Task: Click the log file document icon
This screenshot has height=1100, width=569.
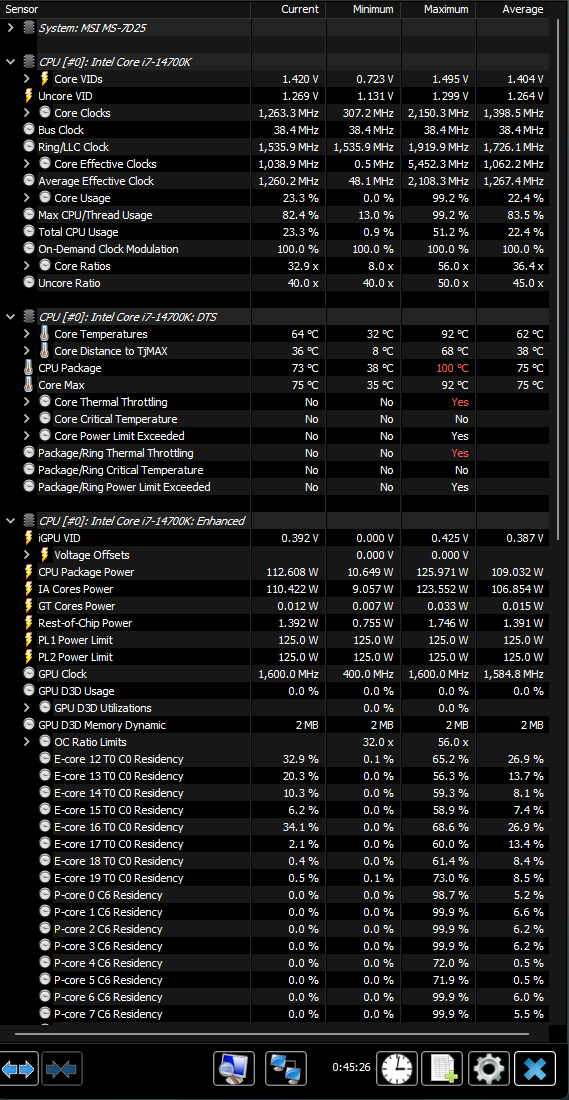Action: pos(443,1069)
